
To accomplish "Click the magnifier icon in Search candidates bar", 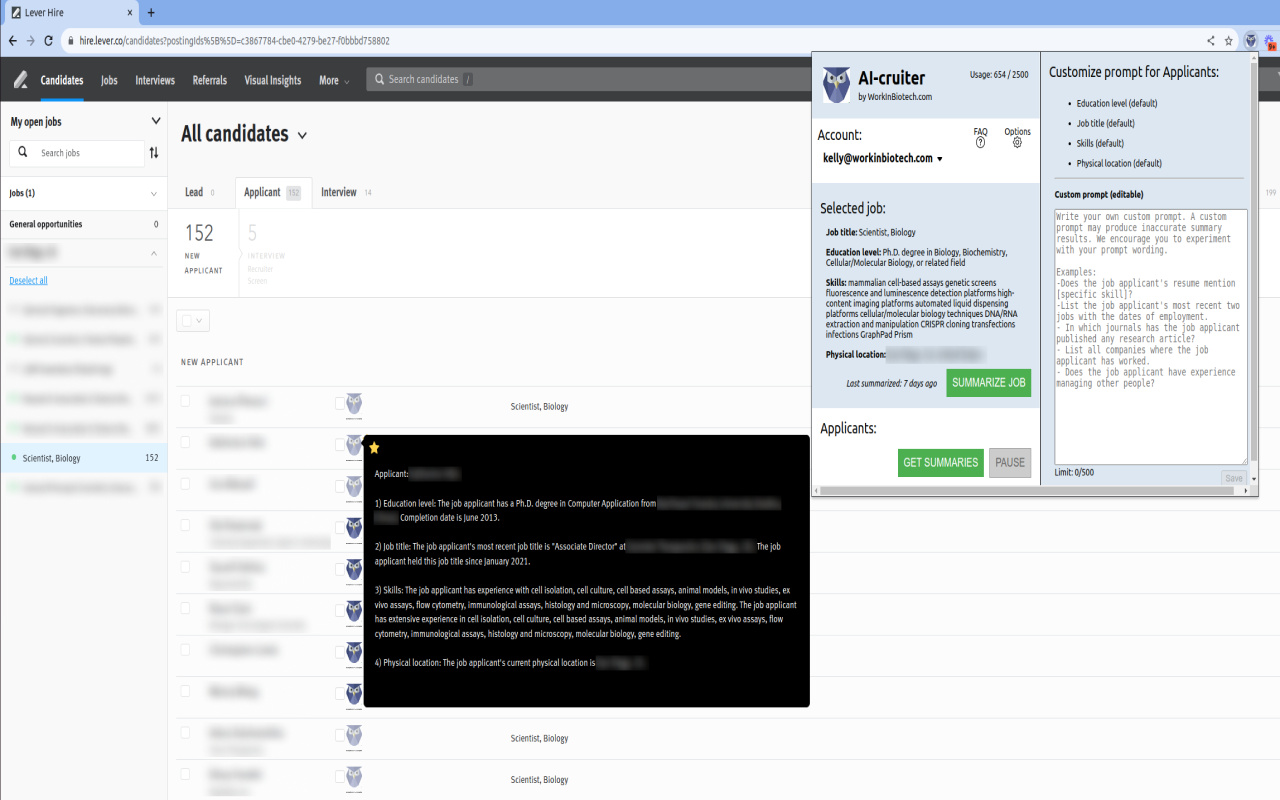I will click(x=377, y=80).
